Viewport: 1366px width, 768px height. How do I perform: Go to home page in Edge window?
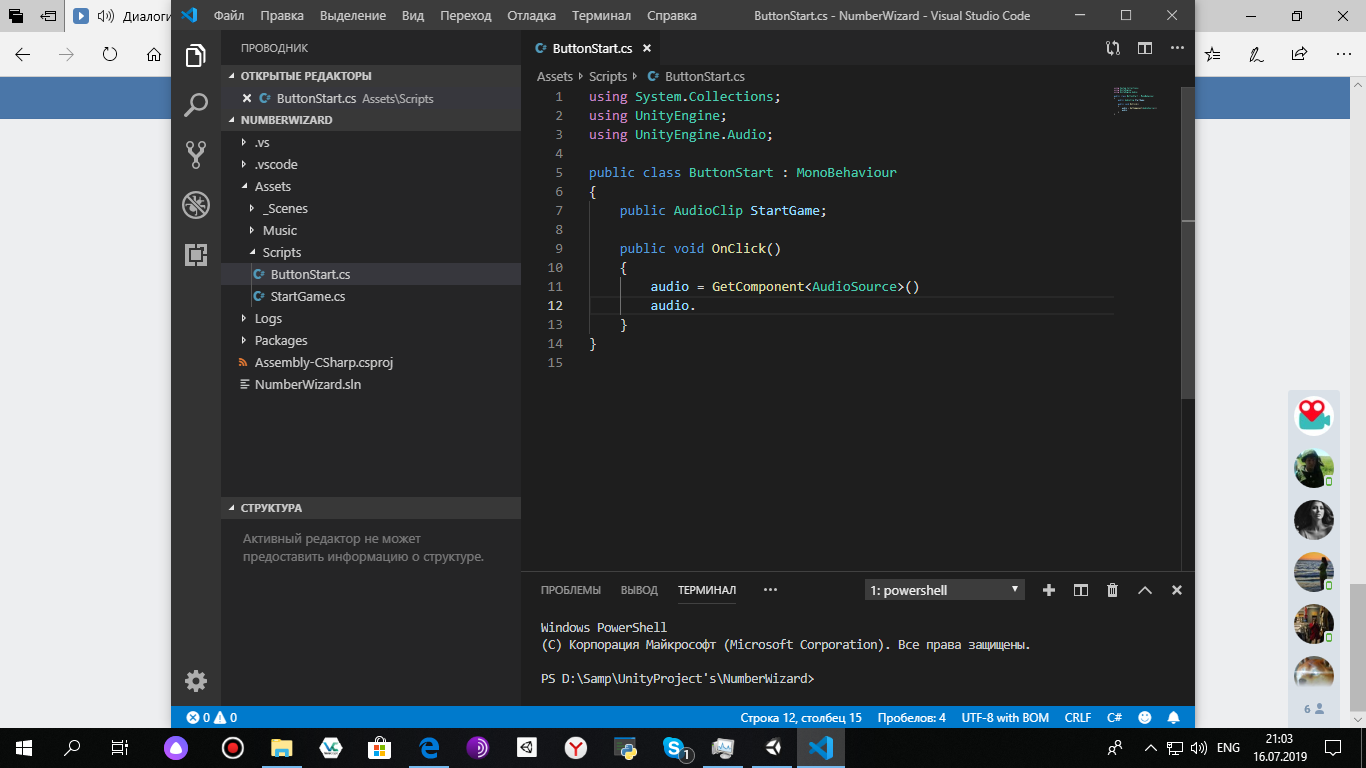pyautogui.click(x=154, y=54)
